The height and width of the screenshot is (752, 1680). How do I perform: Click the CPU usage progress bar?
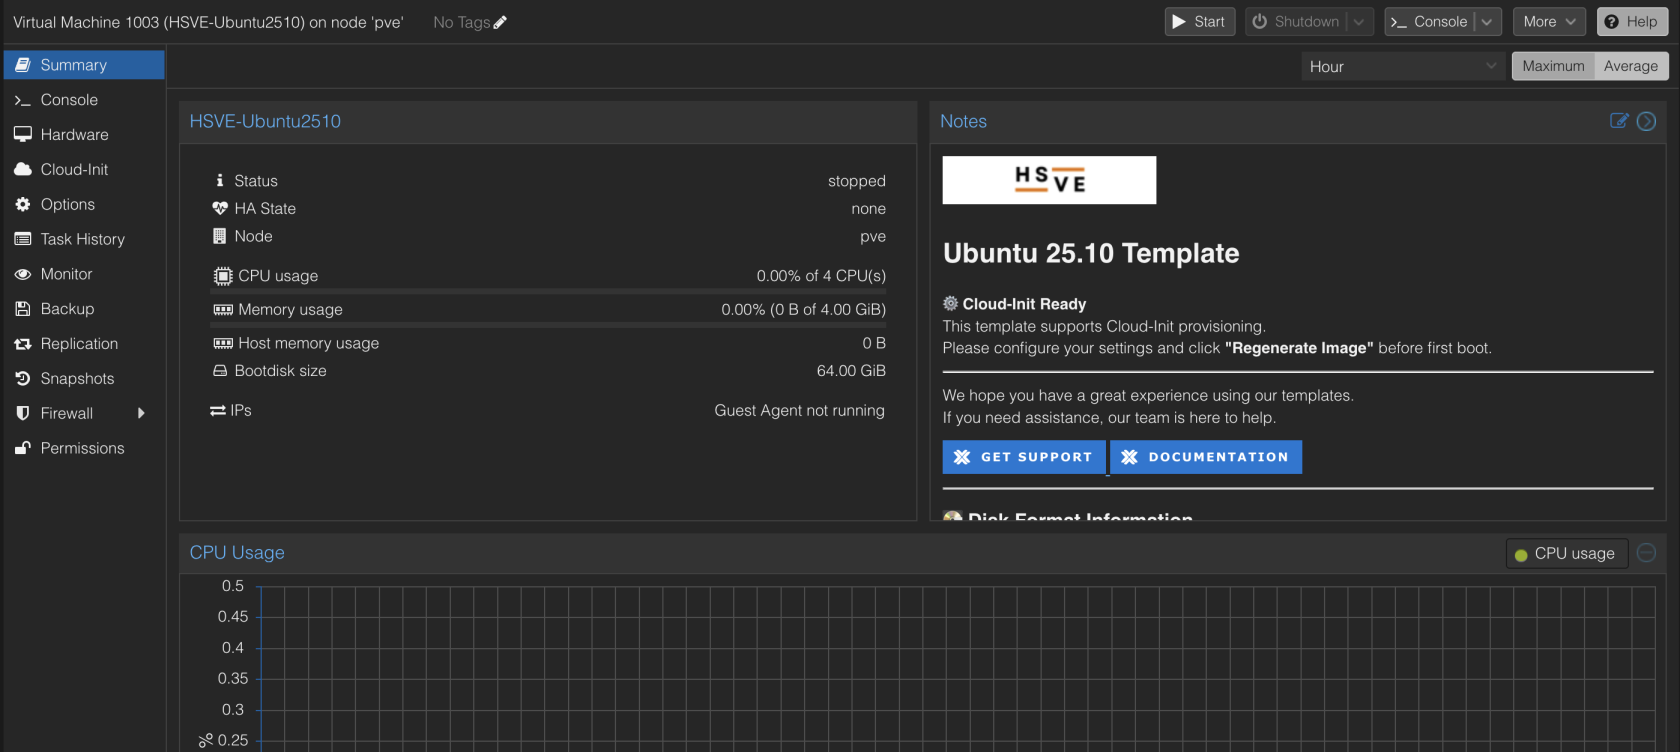[x=548, y=291]
